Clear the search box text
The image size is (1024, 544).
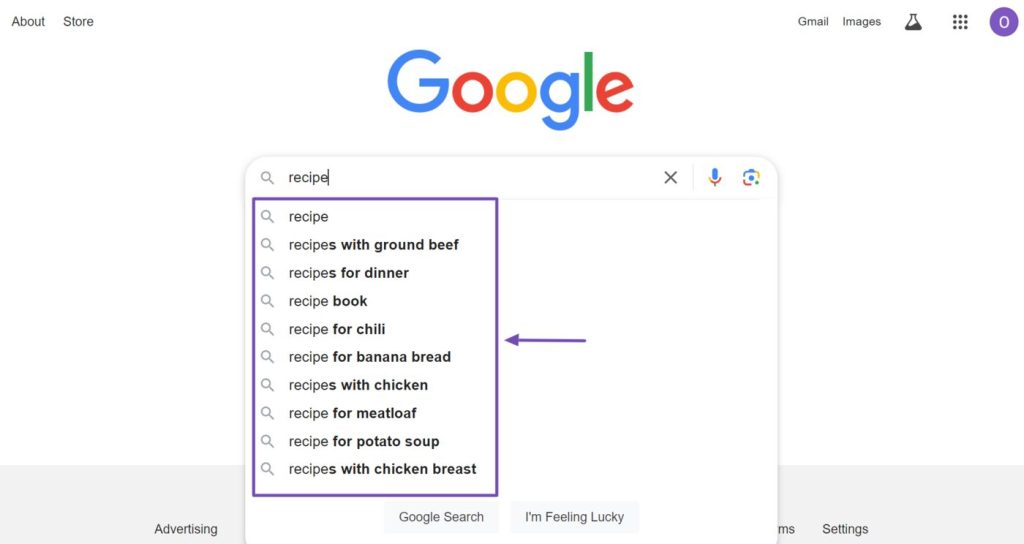click(x=670, y=177)
